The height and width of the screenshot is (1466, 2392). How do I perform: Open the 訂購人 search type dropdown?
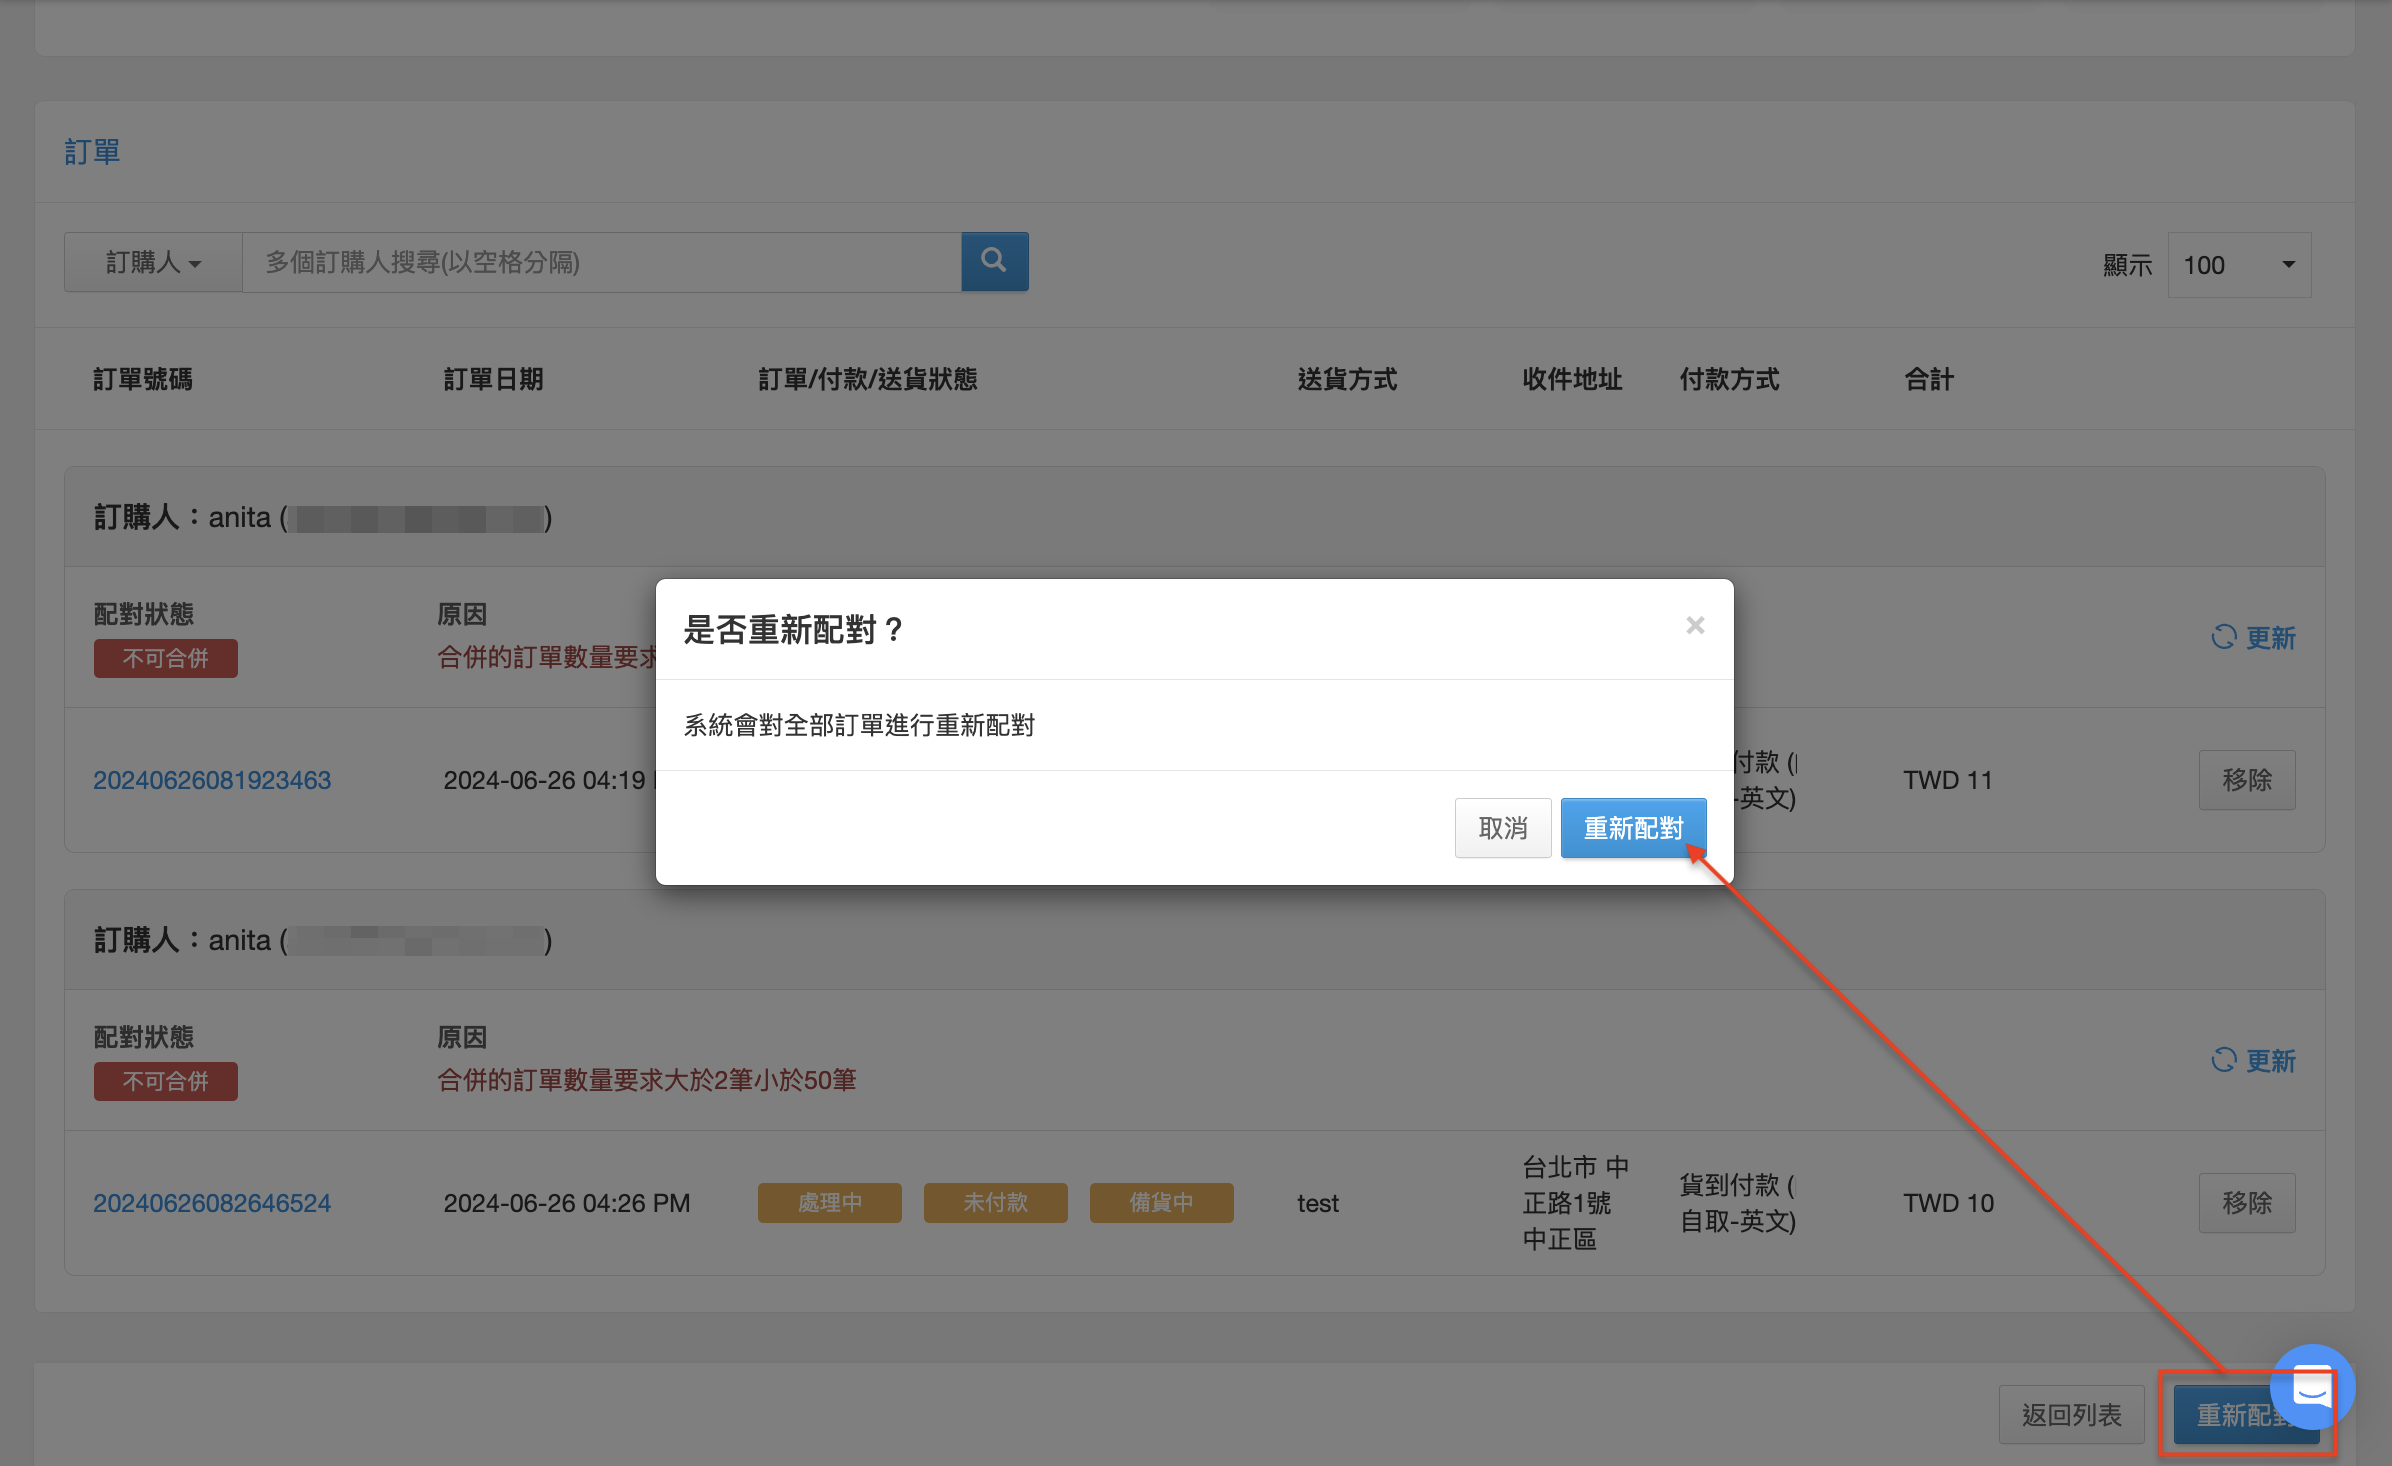(x=153, y=262)
